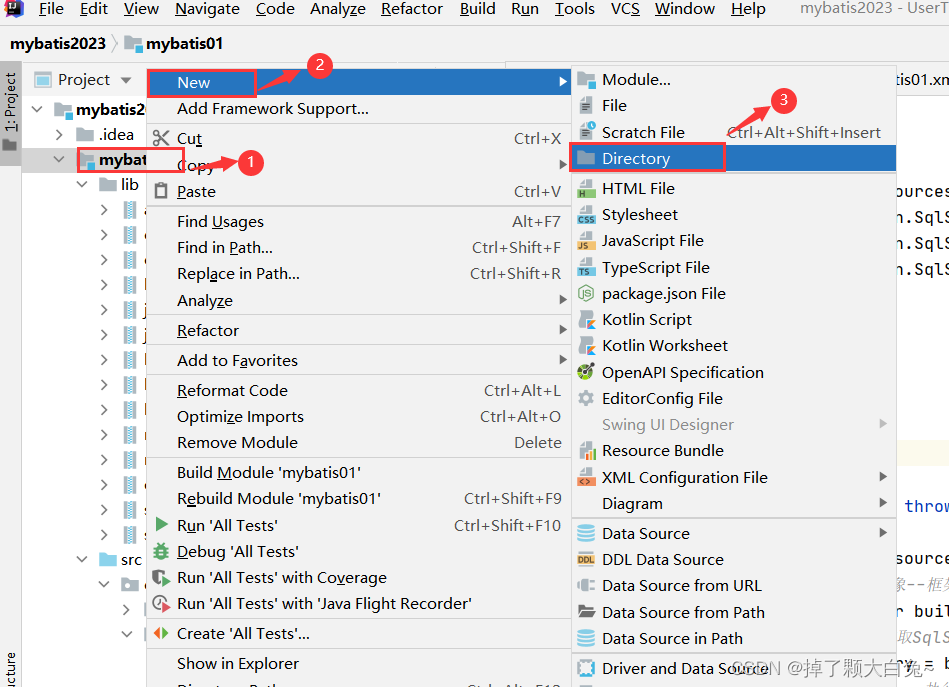Collapse the lib folder node
Screen dimensions: 949x687
[x=82, y=184]
